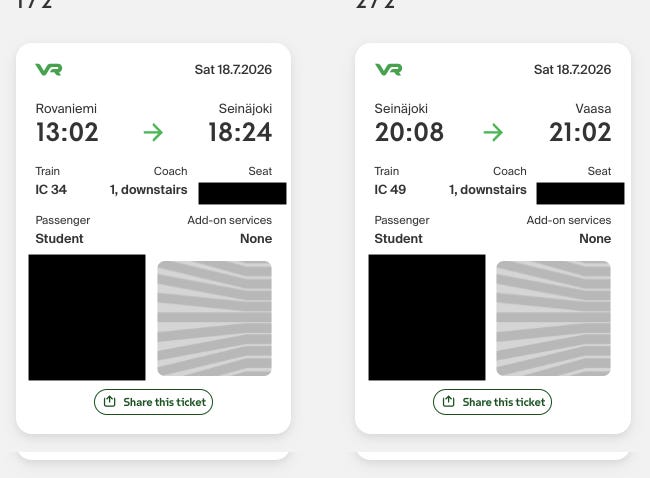Click green arrow between Seinäjoki and Vaasa
The height and width of the screenshot is (478, 650).
tap(493, 133)
